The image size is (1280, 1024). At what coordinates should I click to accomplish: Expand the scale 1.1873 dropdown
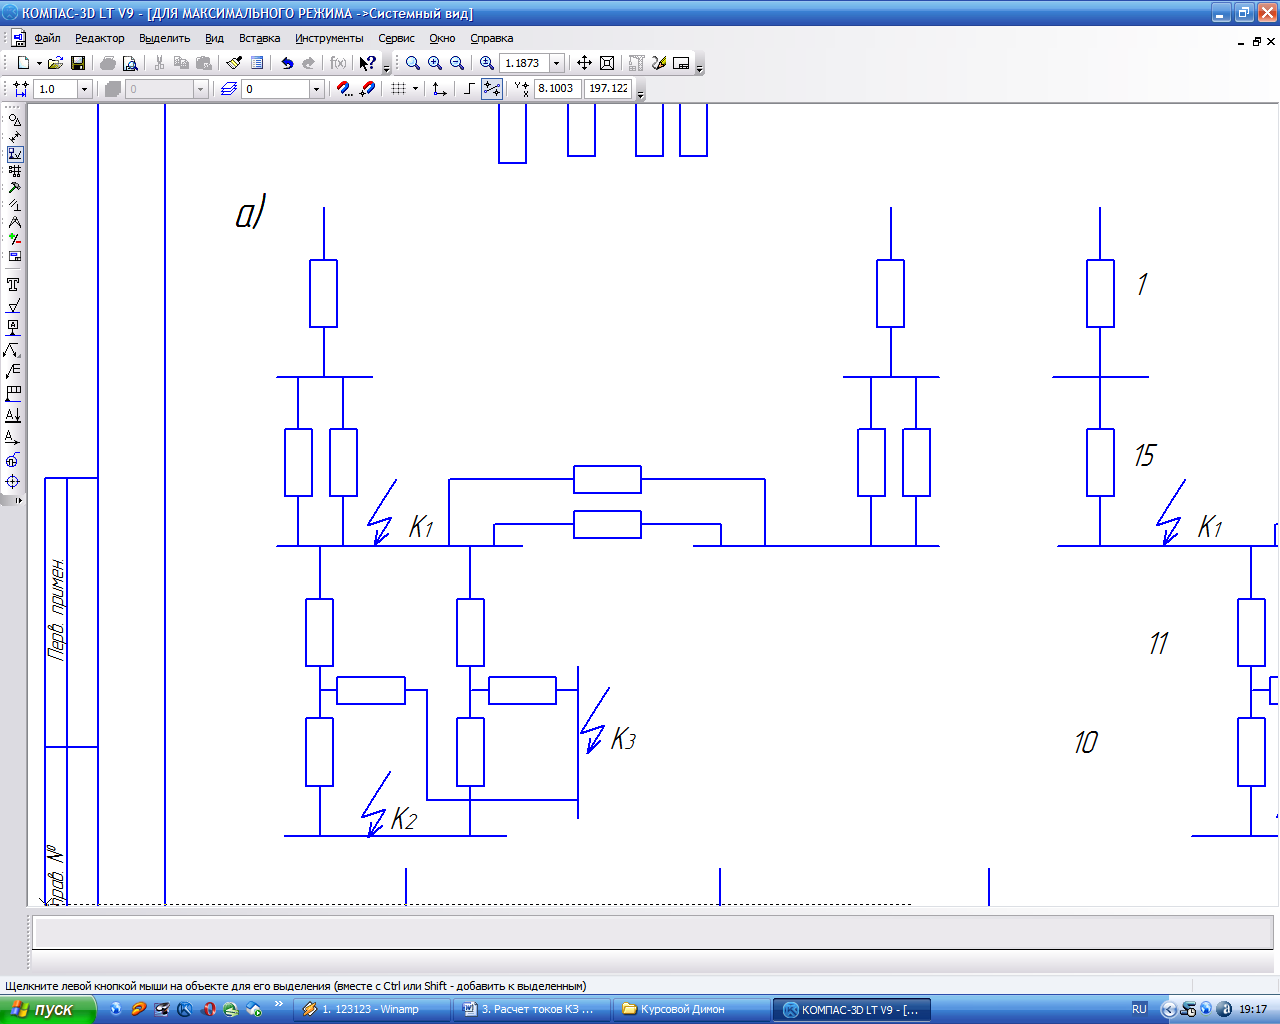557,63
